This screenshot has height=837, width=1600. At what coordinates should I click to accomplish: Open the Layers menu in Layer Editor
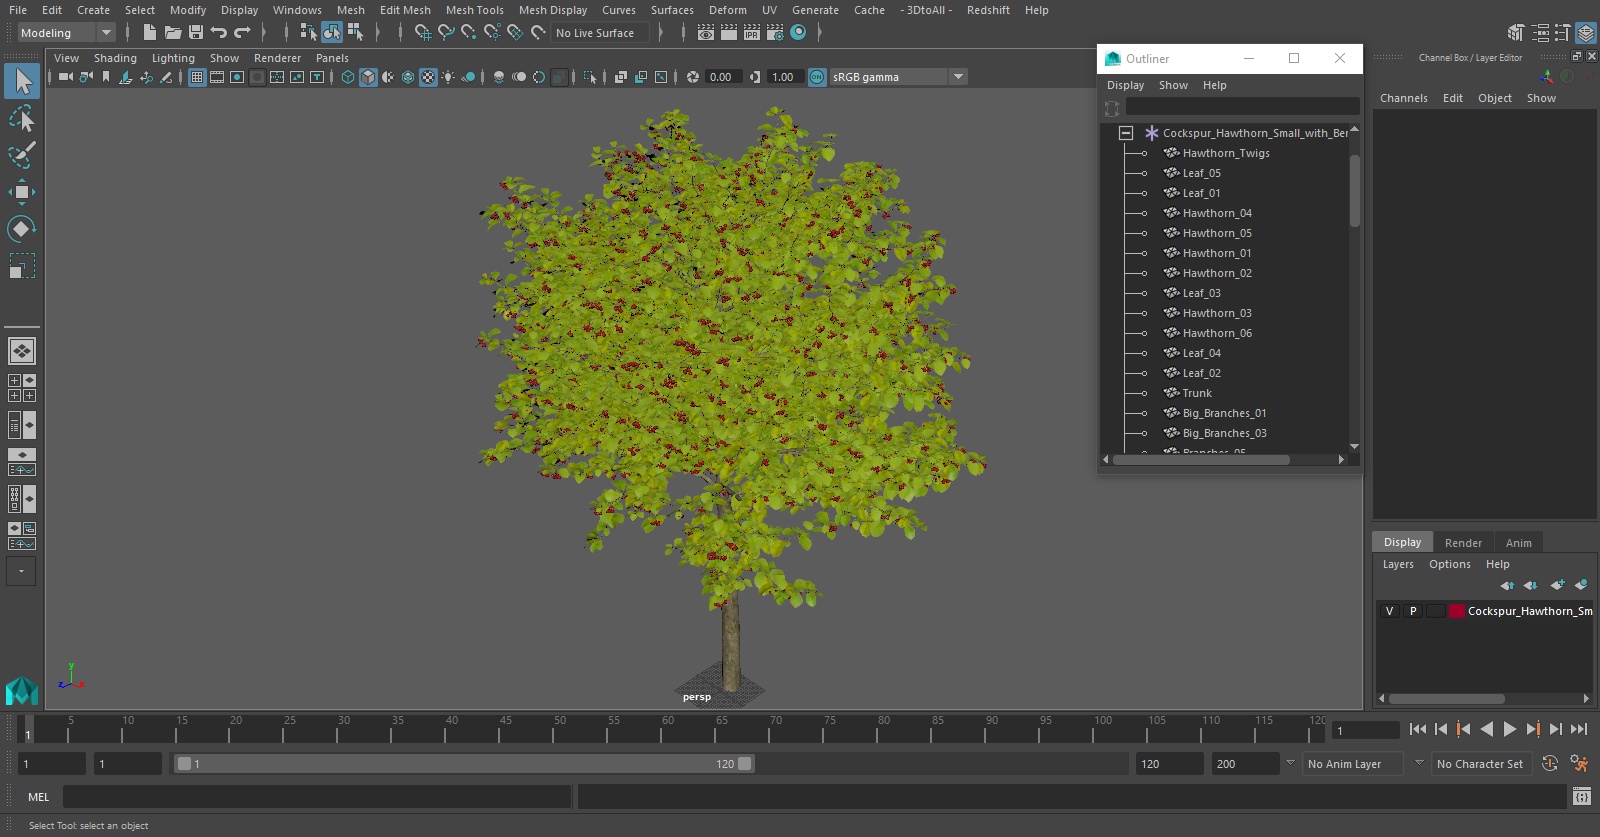1398,564
